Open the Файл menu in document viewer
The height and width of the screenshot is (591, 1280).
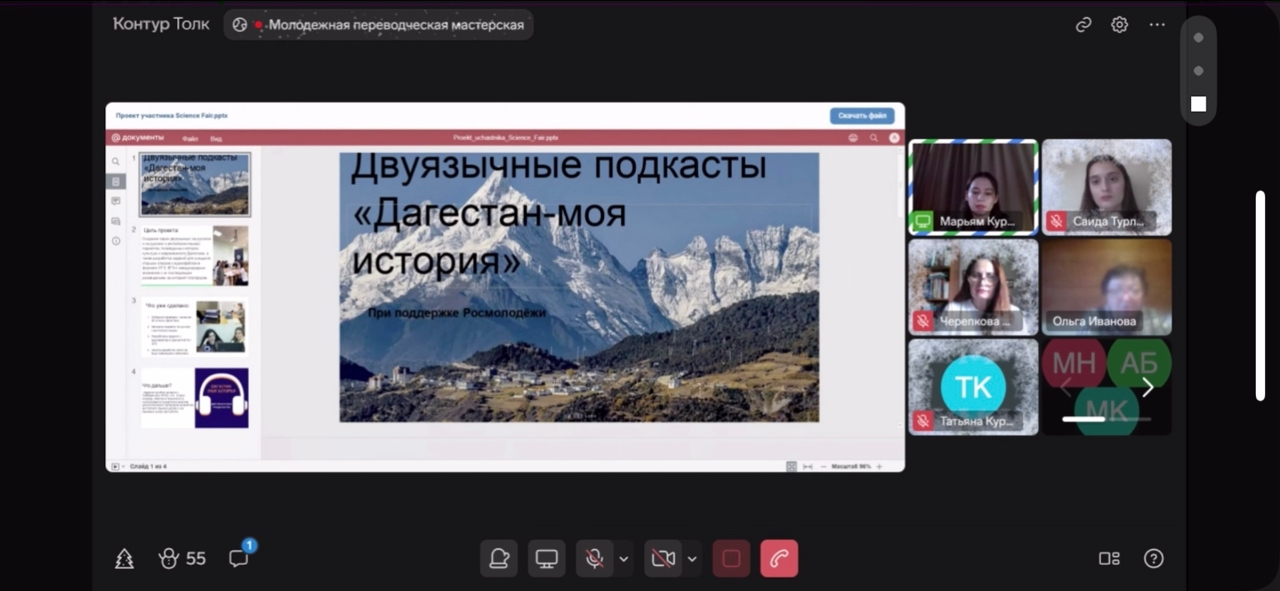click(x=190, y=138)
